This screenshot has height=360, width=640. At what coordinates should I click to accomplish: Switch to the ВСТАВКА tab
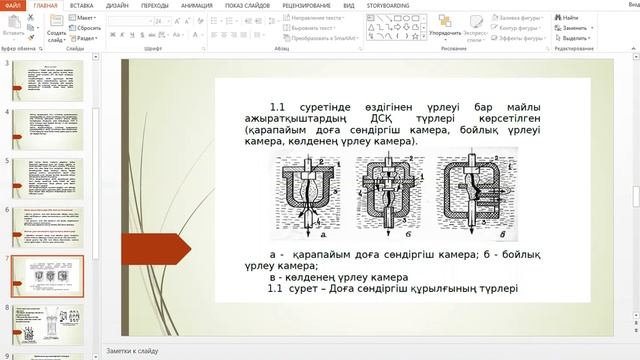coord(82,6)
